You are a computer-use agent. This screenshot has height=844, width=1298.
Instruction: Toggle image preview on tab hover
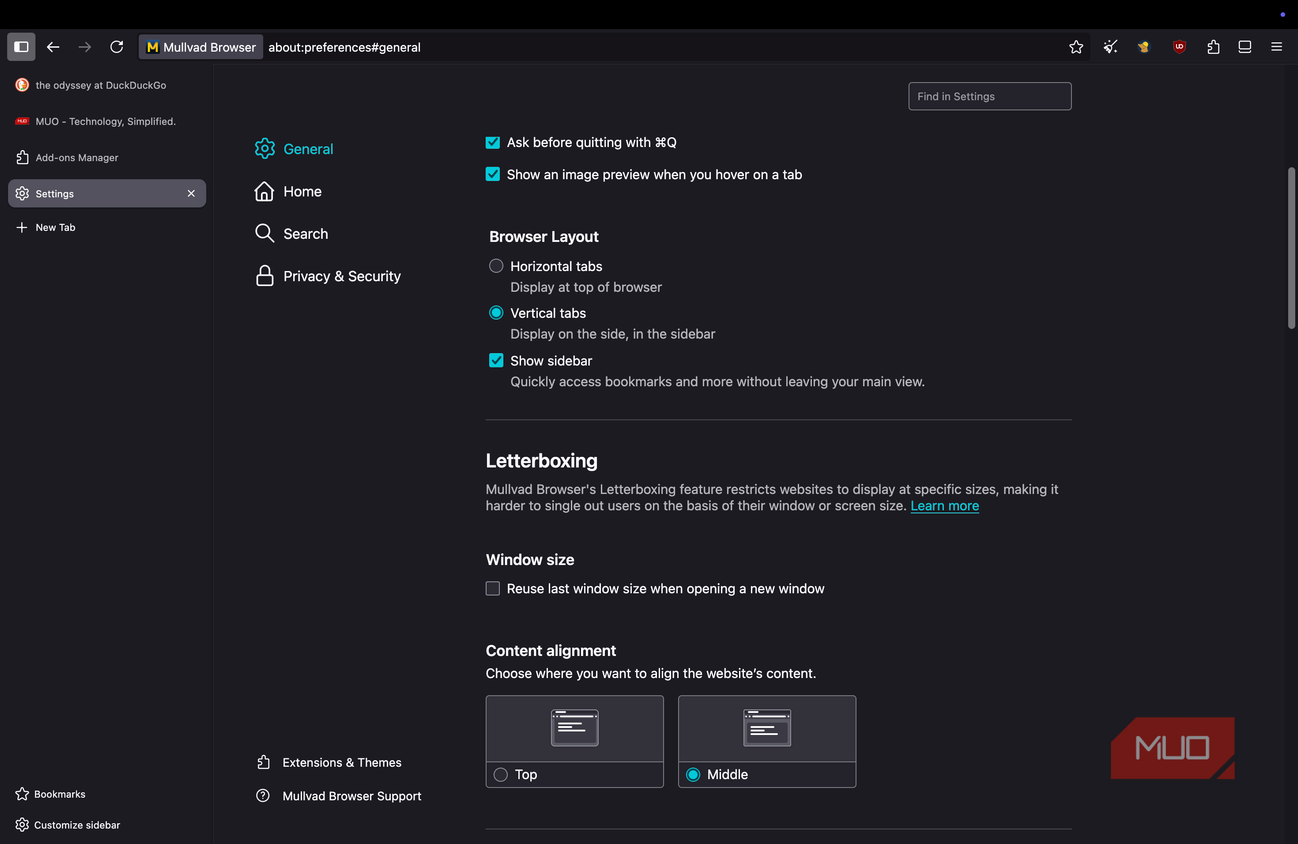[x=493, y=174]
